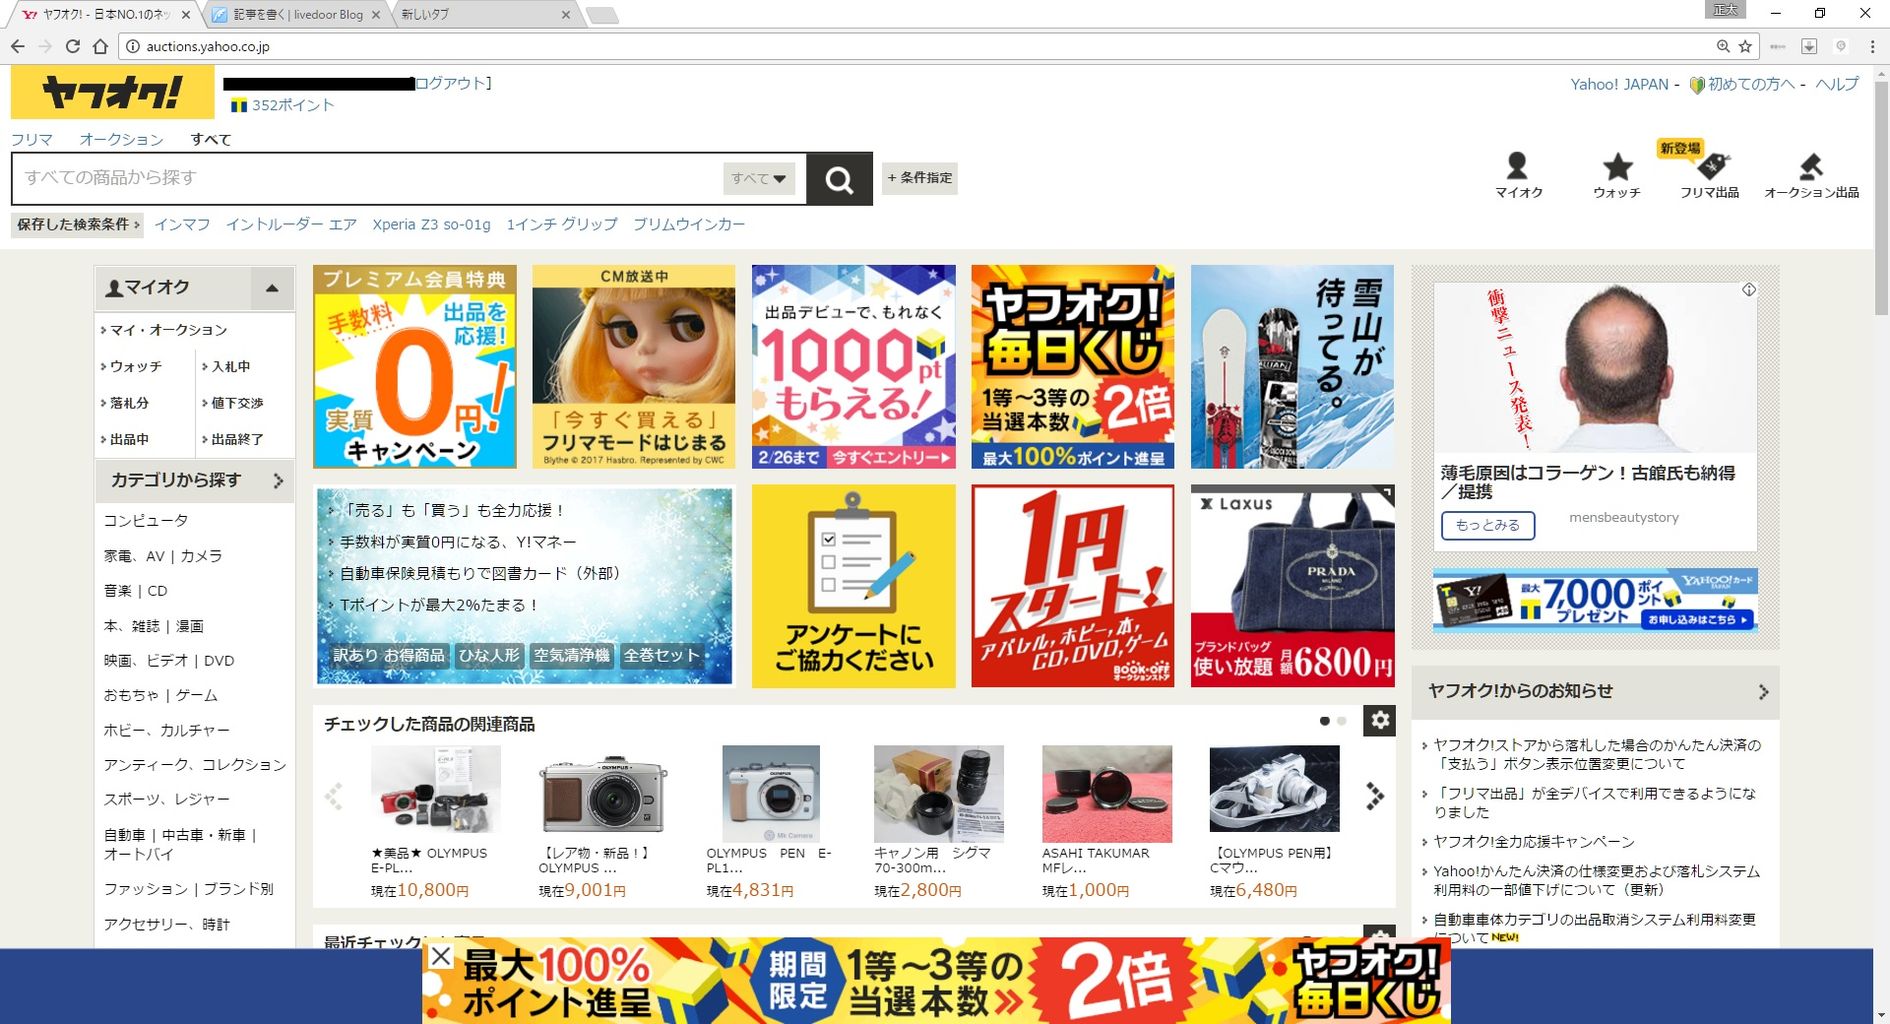Viewport: 1890px width, 1024px height.
Task: Open the コンピュータ category
Action: (x=146, y=521)
